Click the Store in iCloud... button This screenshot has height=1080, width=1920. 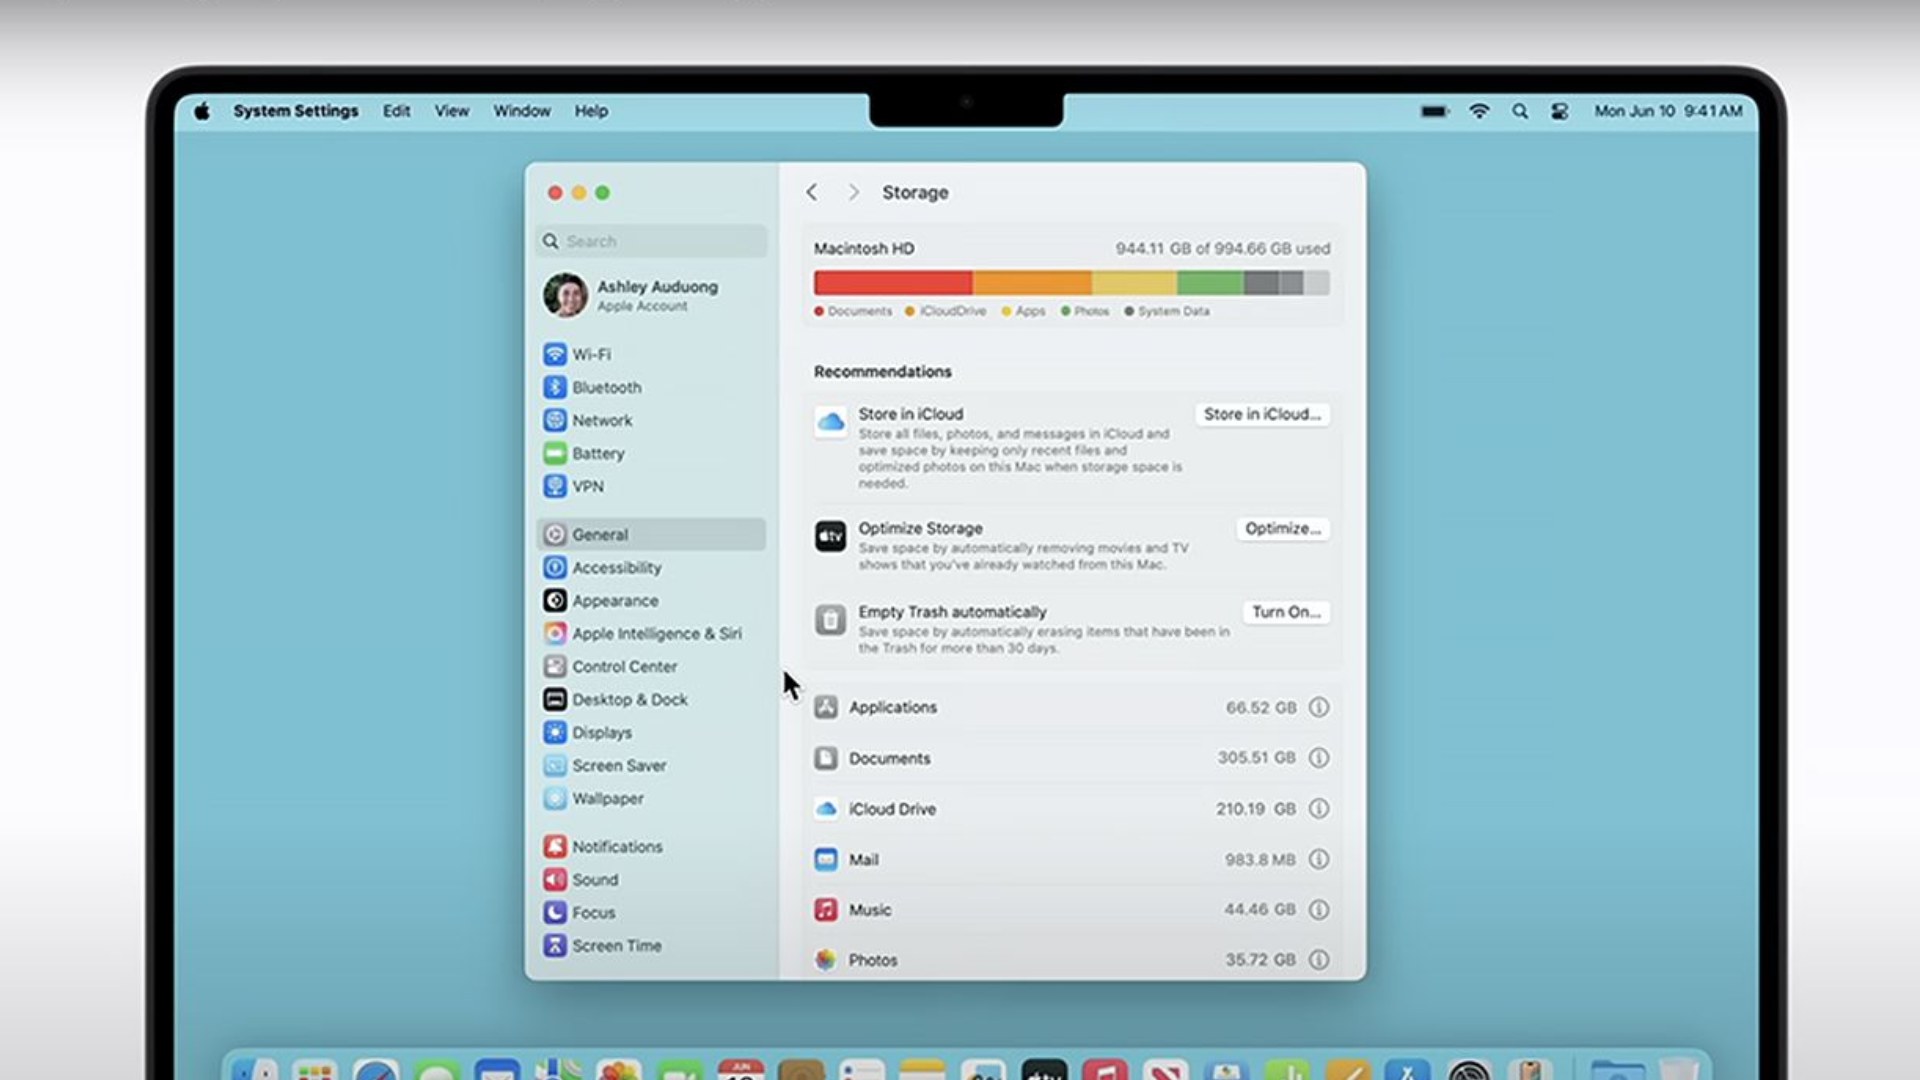[x=1262, y=414]
